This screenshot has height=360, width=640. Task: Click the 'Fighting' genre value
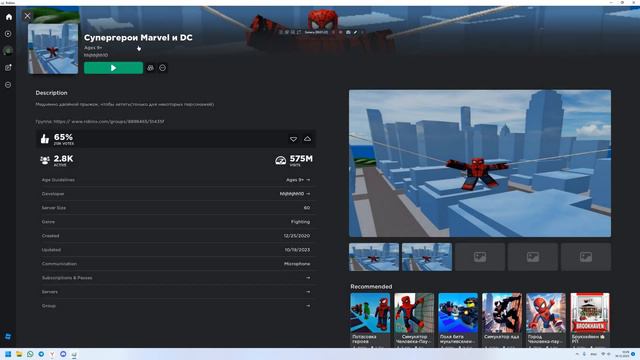(x=300, y=222)
